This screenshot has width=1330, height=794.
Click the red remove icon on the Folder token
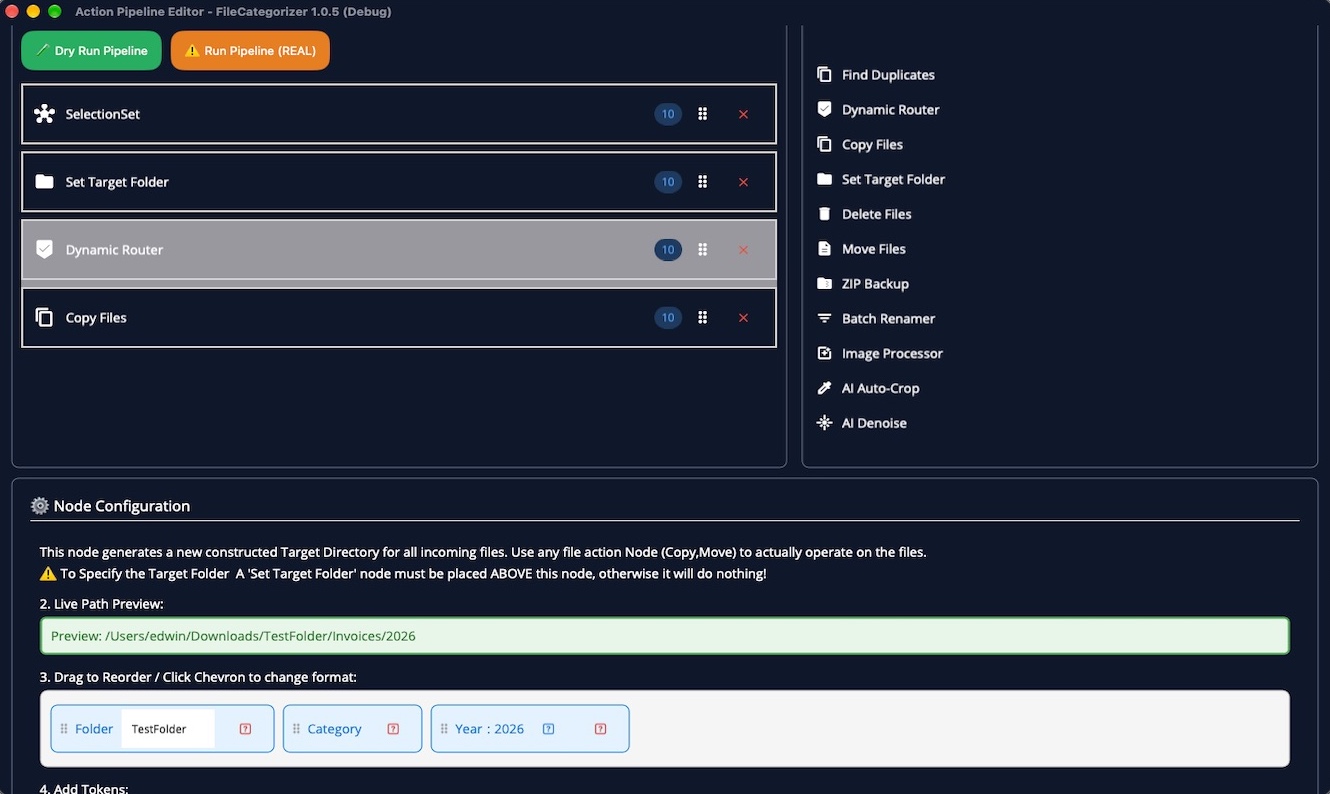246,729
